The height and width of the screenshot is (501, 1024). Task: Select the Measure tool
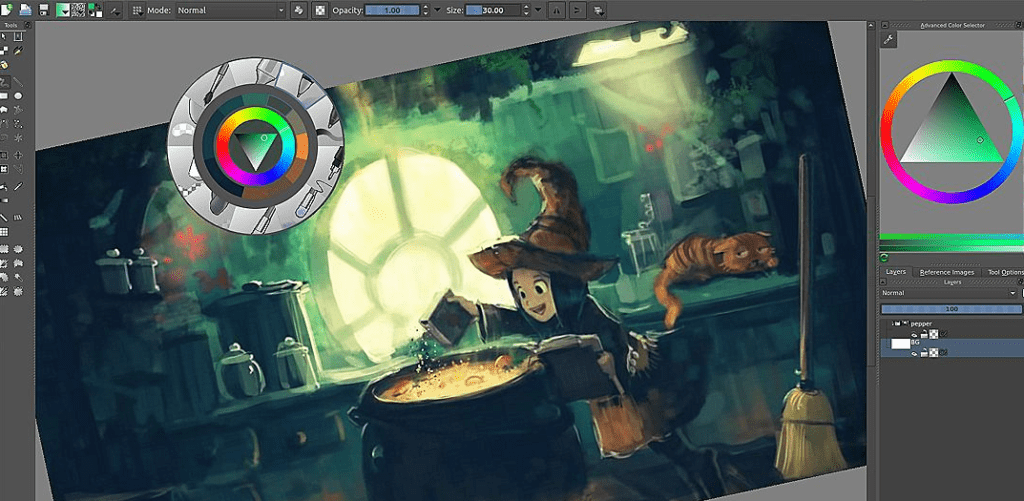(4, 217)
